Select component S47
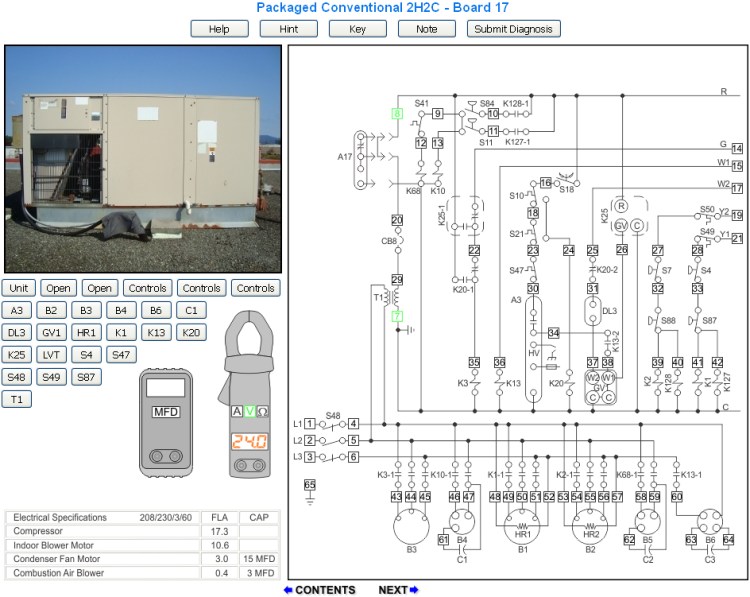This screenshot has height=597, width=750. point(121,355)
